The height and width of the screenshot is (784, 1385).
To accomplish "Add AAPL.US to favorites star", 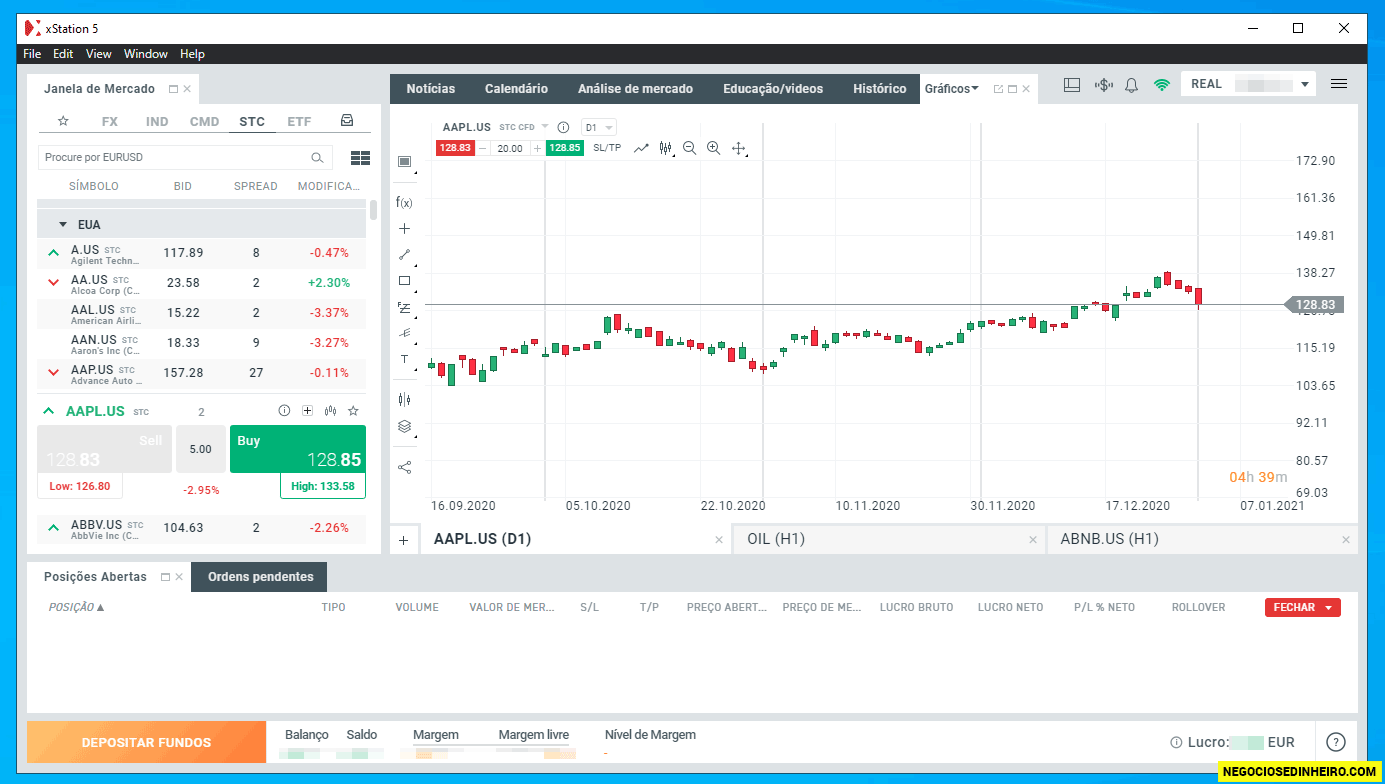I will pyautogui.click(x=353, y=411).
